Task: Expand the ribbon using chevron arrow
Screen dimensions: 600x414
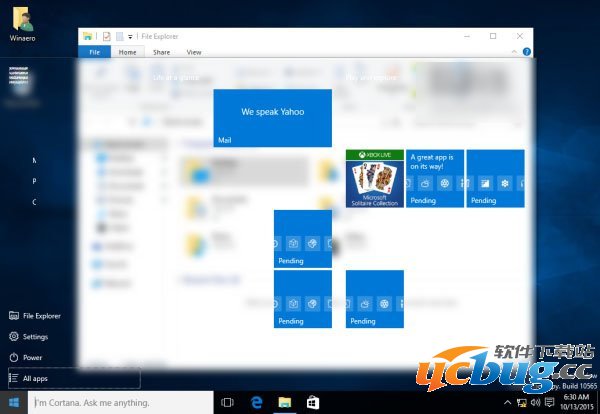Action: coord(516,51)
